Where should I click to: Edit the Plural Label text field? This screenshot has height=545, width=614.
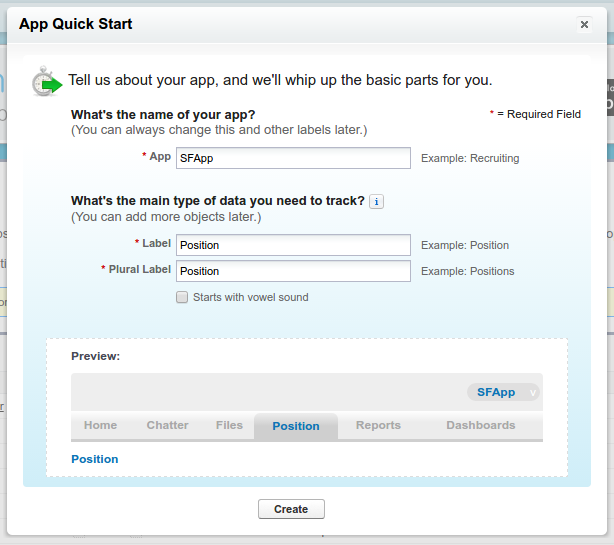293,271
